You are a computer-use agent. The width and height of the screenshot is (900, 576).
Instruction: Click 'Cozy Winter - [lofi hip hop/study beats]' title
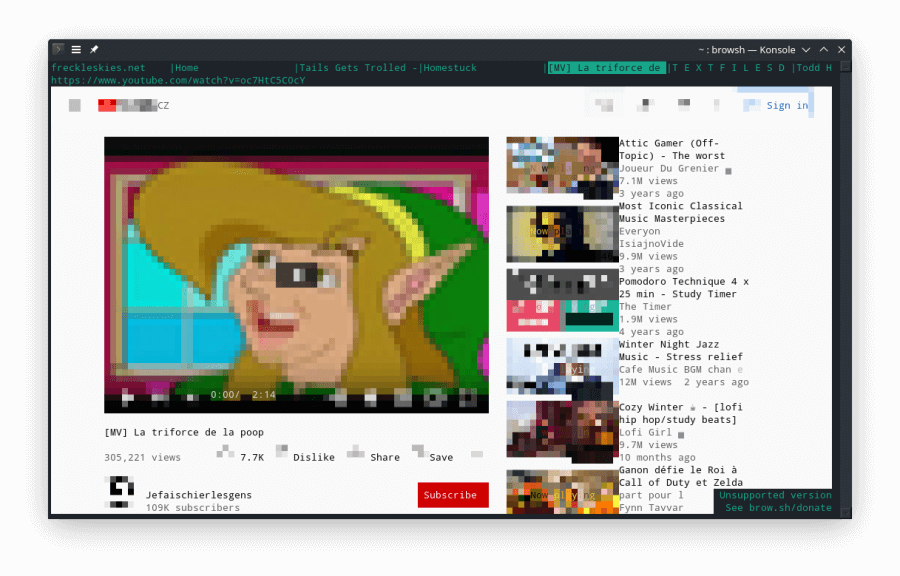681,413
